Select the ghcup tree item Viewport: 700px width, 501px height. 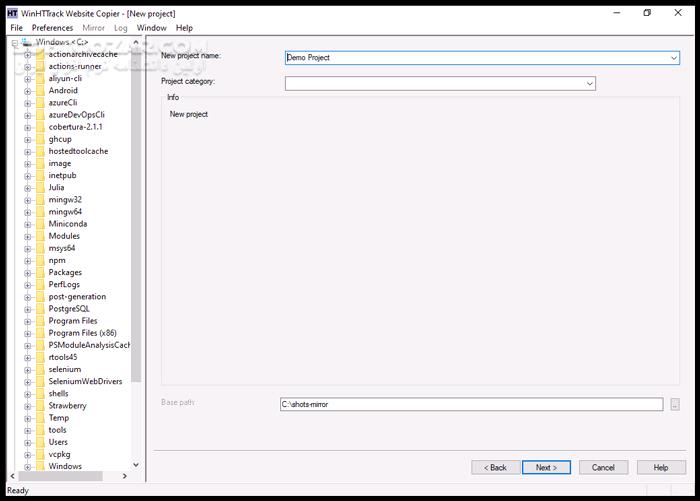tap(60, 139)
